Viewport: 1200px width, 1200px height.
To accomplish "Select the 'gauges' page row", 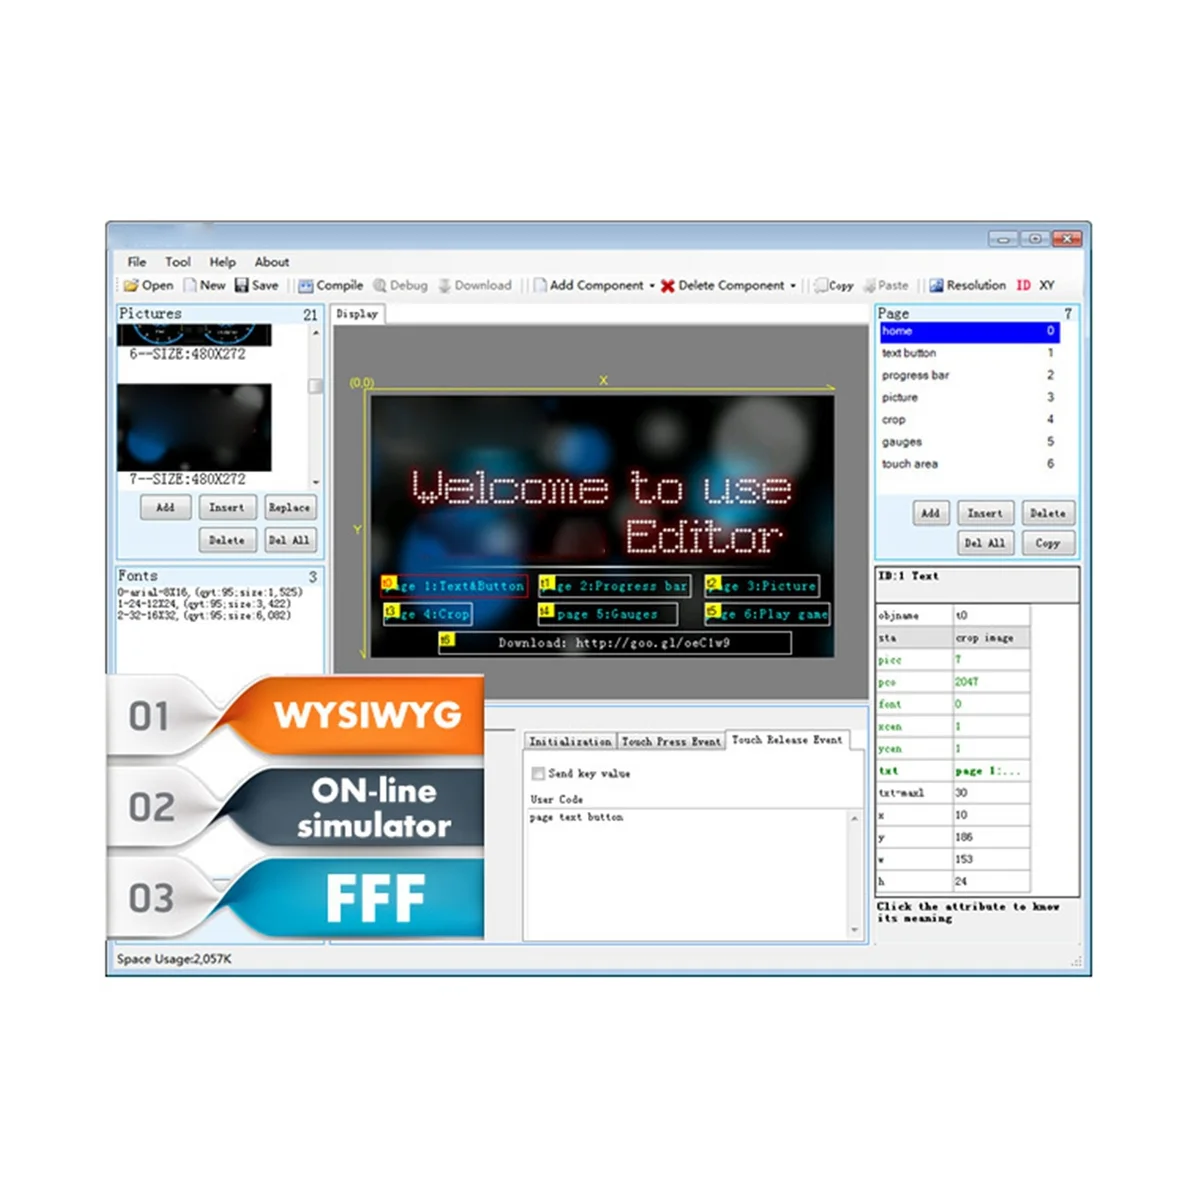I will (969, 442).
